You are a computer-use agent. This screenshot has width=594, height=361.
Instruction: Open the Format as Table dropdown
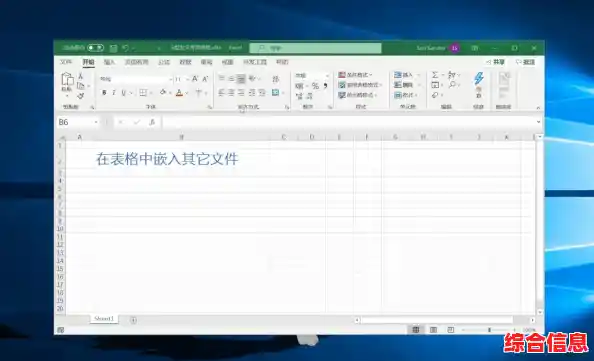[x=360, y=85]
